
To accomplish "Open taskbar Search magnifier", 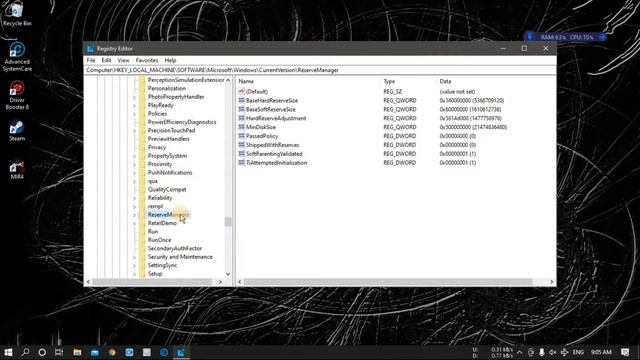I will (x=25, y=352).
